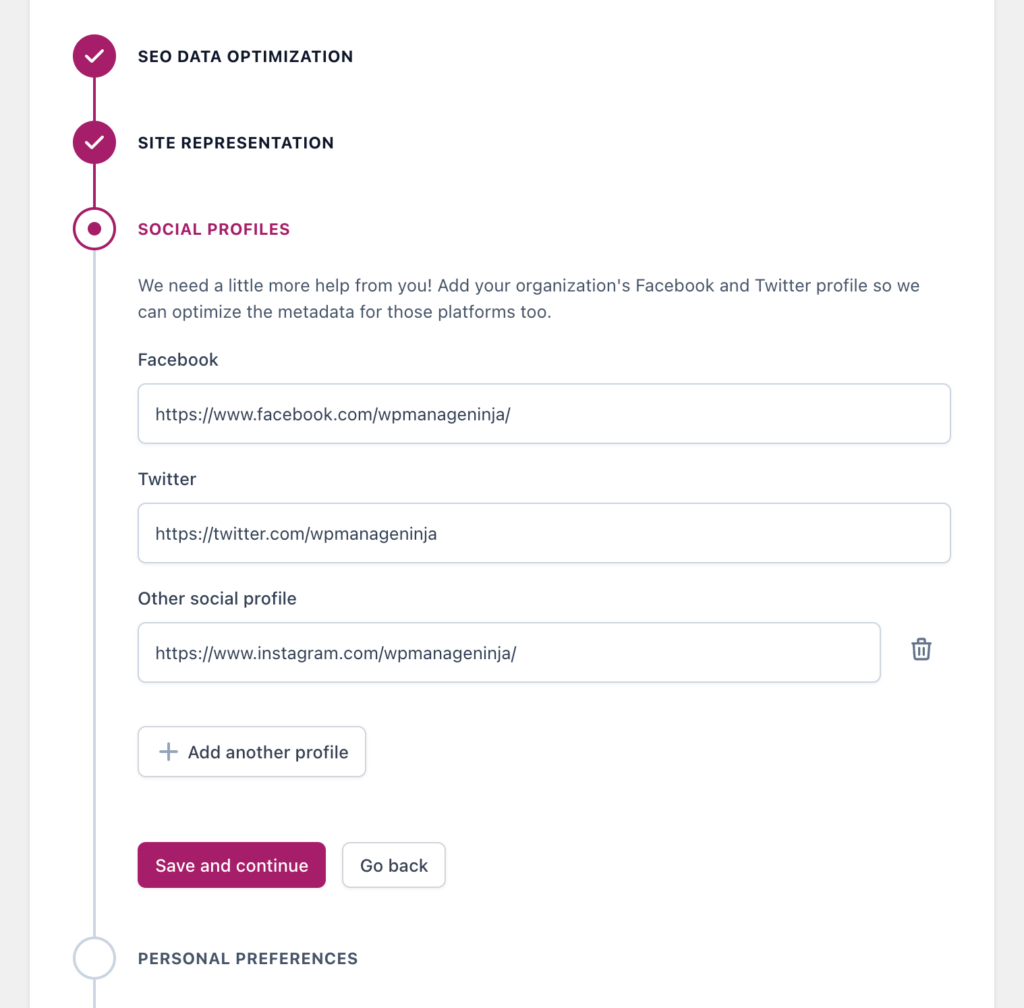1024x1008 pixels.
Task: Expand the Personal Preferences section
Action: (x=247, y=958)
